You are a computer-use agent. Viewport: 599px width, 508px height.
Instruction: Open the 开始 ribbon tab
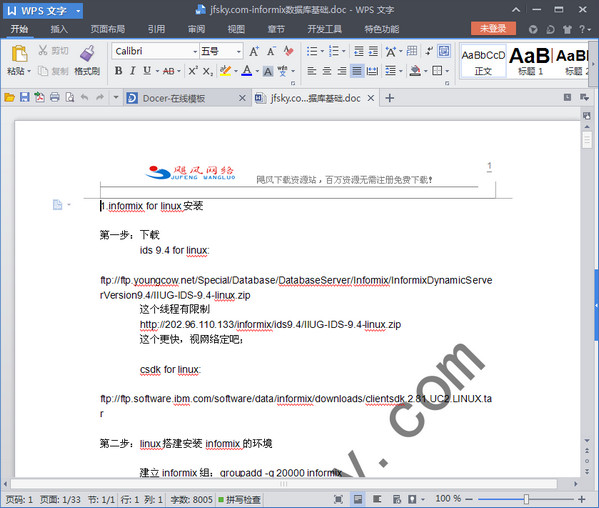(19, 29)
